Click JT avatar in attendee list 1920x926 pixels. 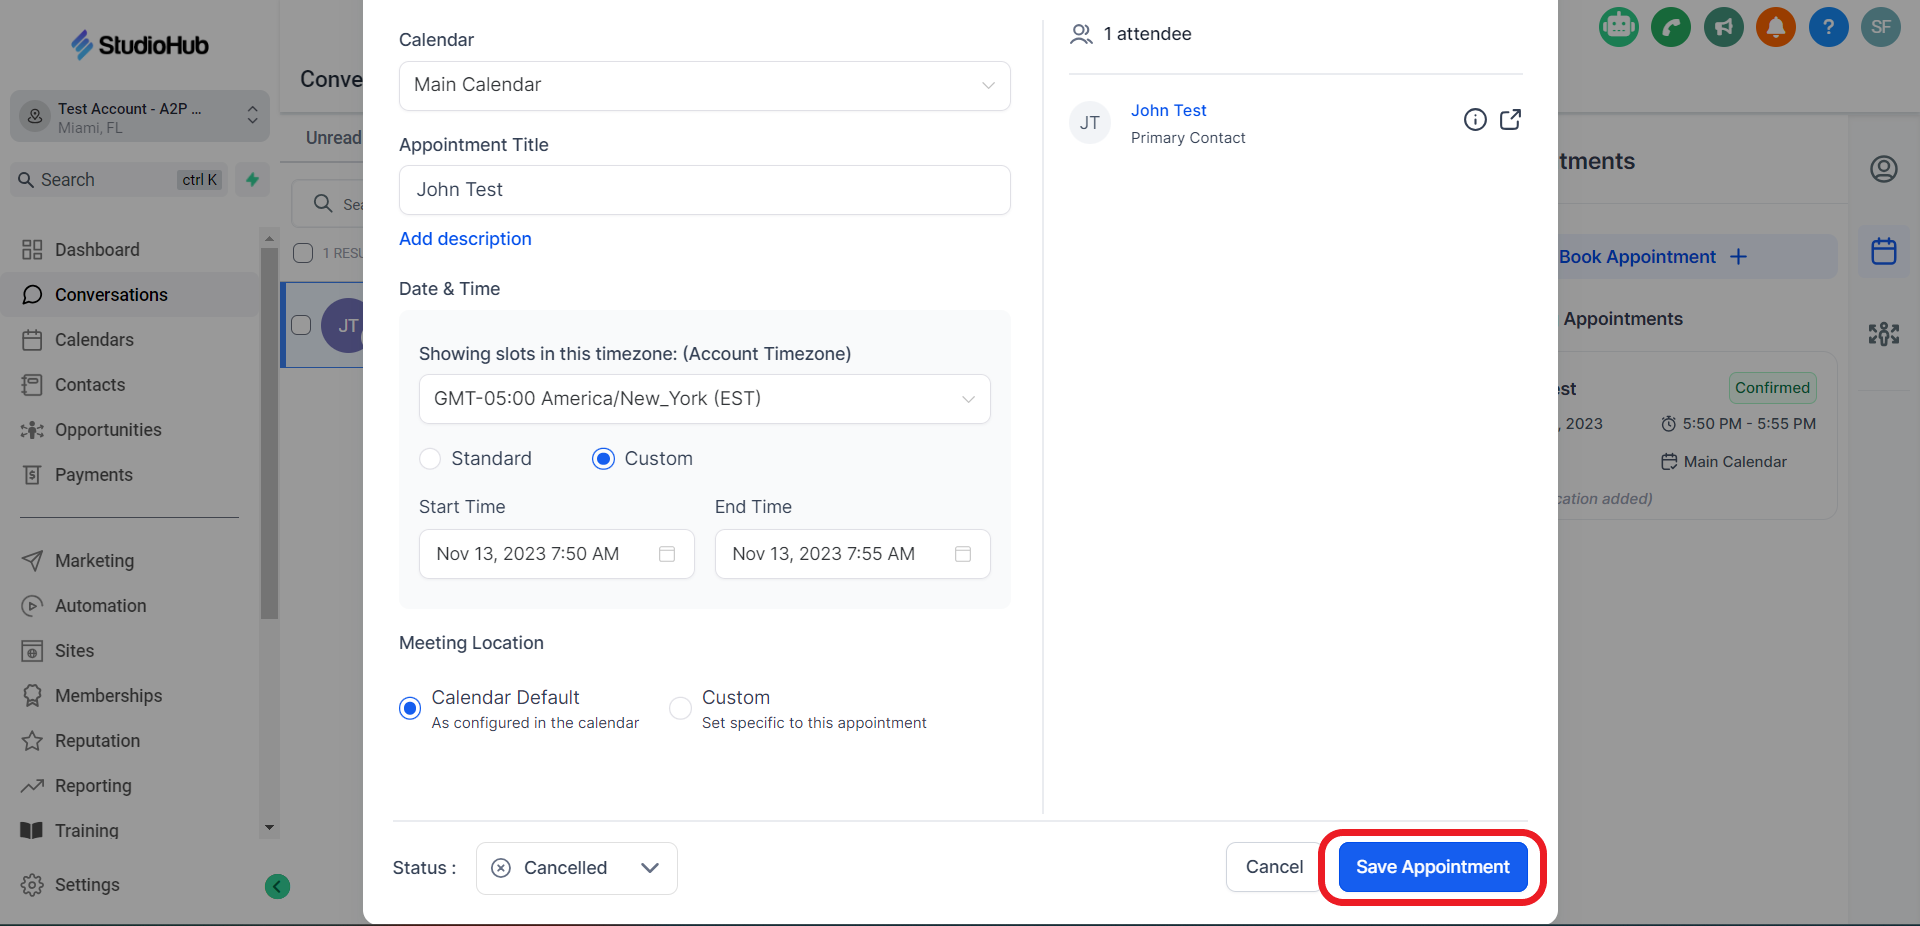click(1090, 123)
